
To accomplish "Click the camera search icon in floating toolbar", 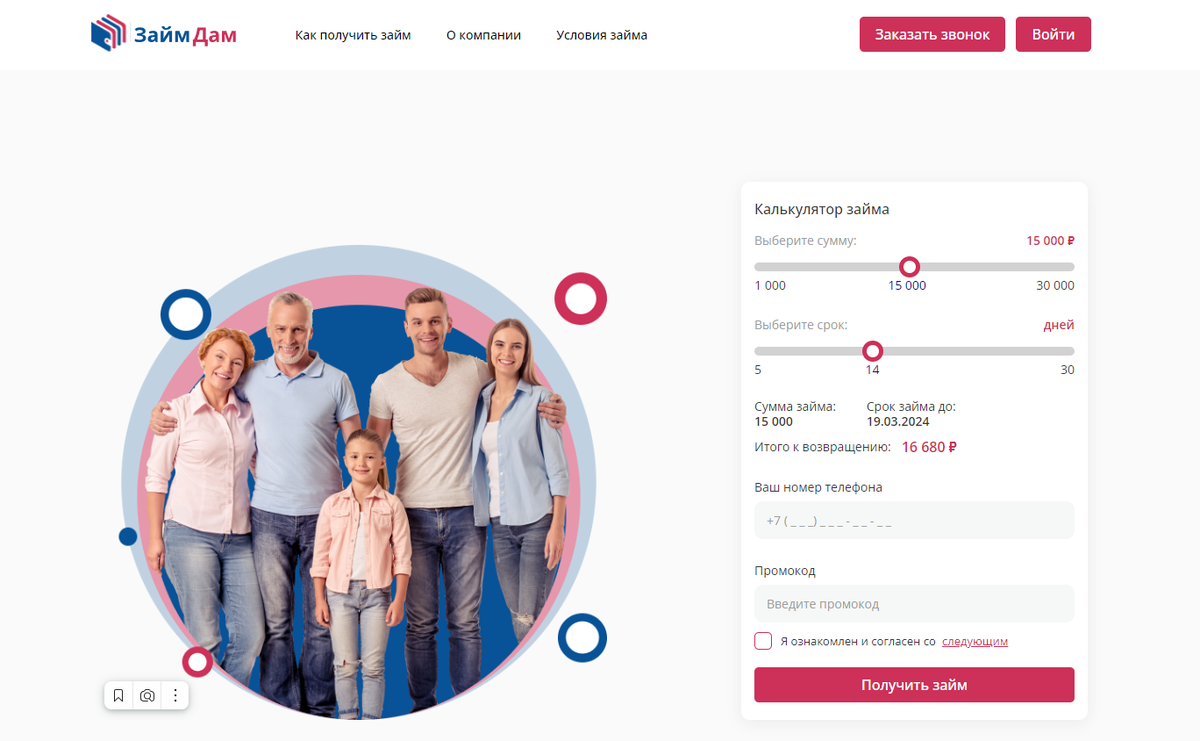I will coord(147,695).
